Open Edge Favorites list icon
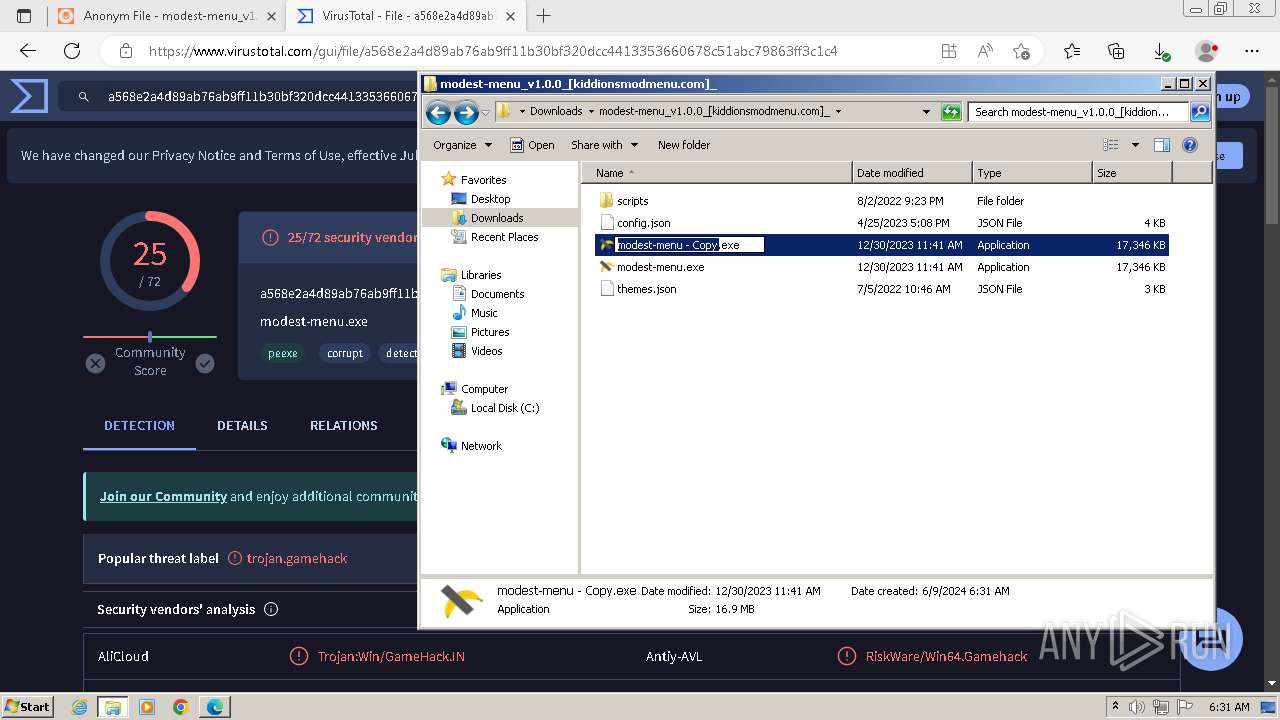Image resolution: width=1280 pixels, height=720 pixels. point(1072,51)
